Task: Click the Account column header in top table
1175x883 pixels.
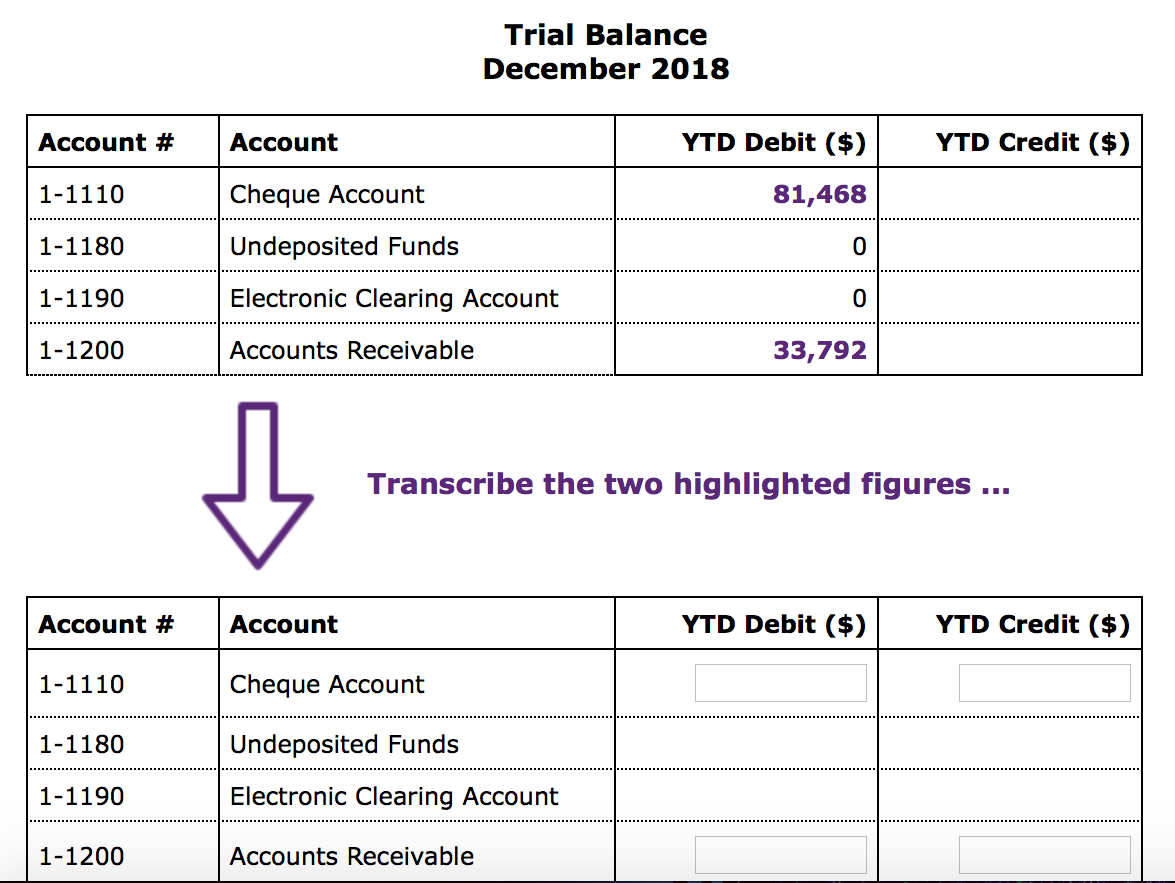Action: click(283, 142)
